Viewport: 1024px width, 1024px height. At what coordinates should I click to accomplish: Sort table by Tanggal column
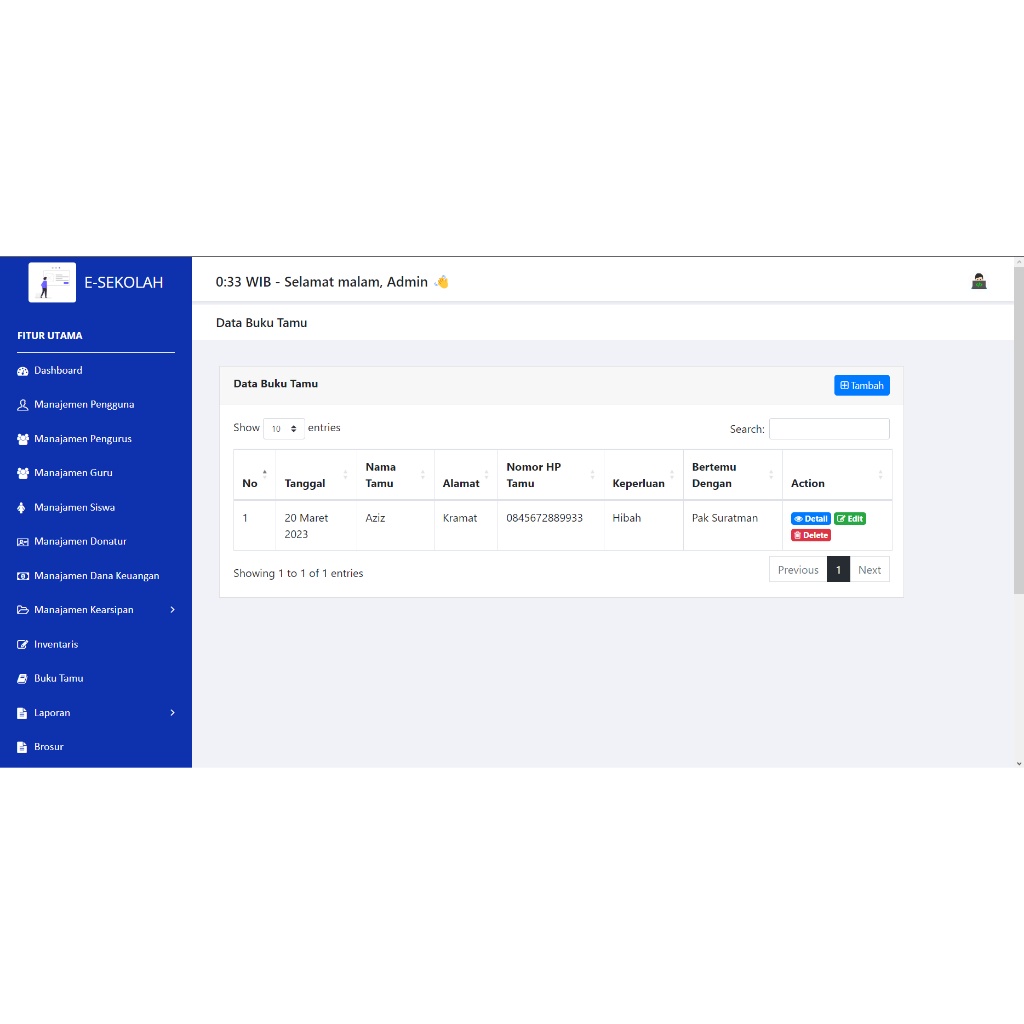click(x=316, y=475)
